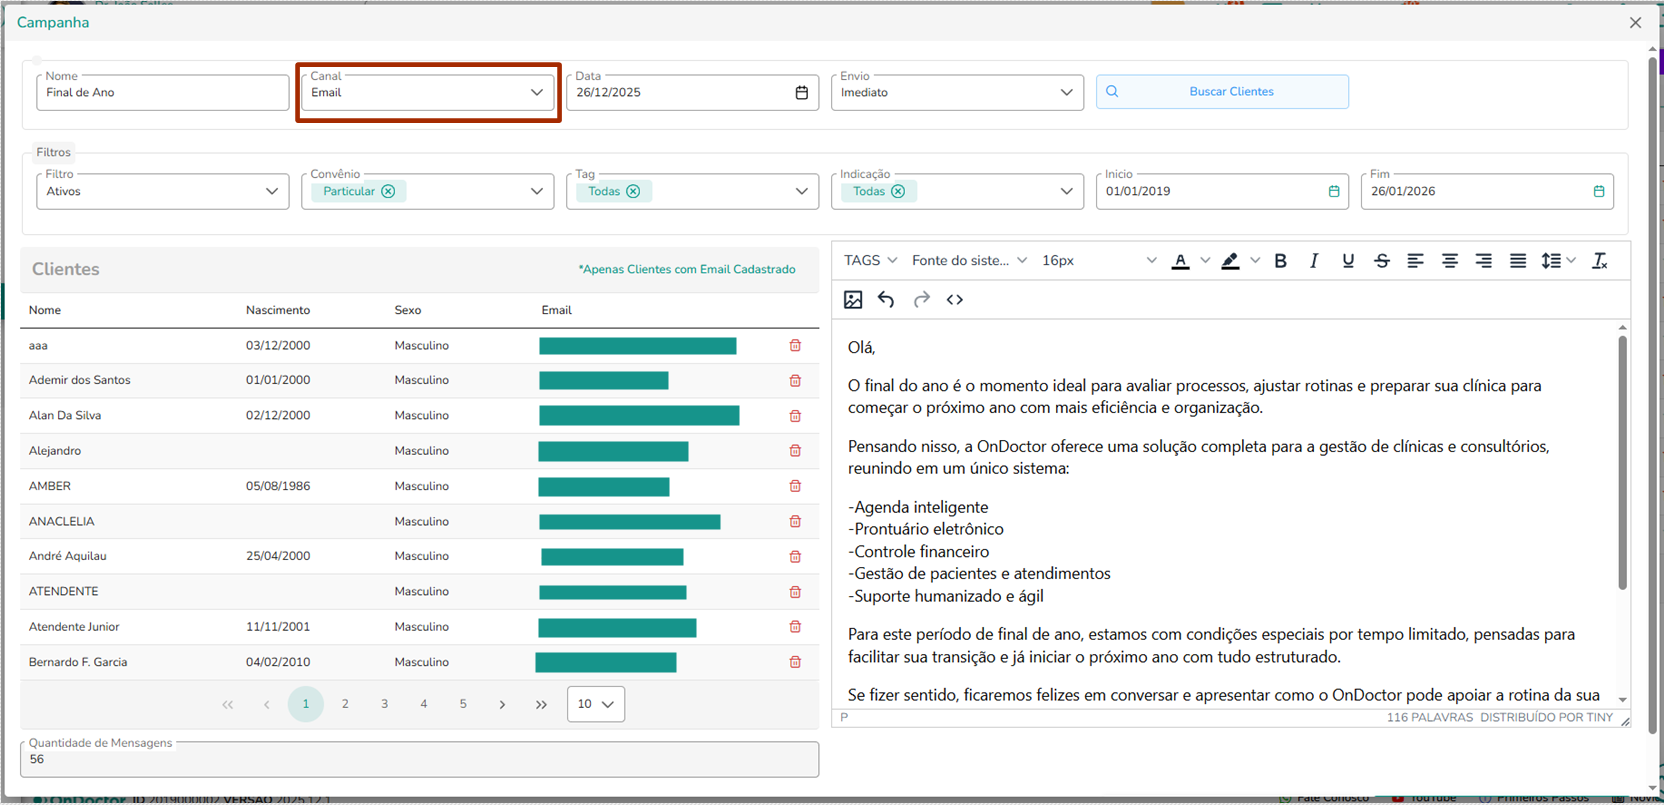Jump to the last clients page

pyautogui.click(x=541, y=704)
